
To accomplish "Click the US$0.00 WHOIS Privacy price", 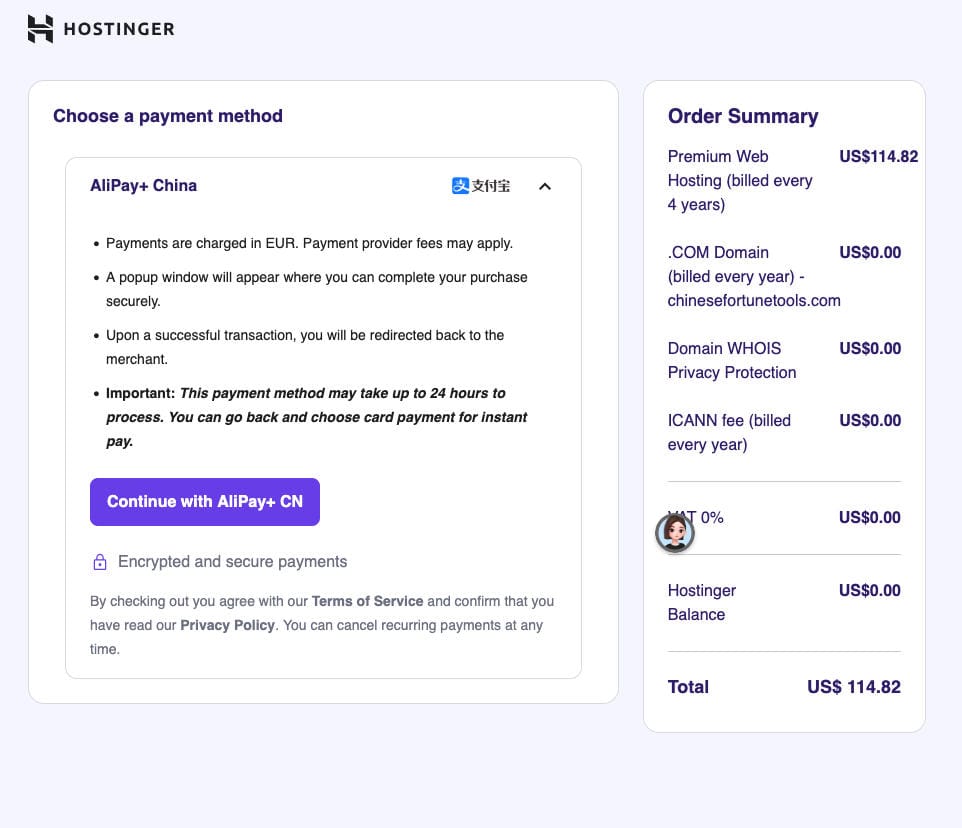I will click(870, 348).
